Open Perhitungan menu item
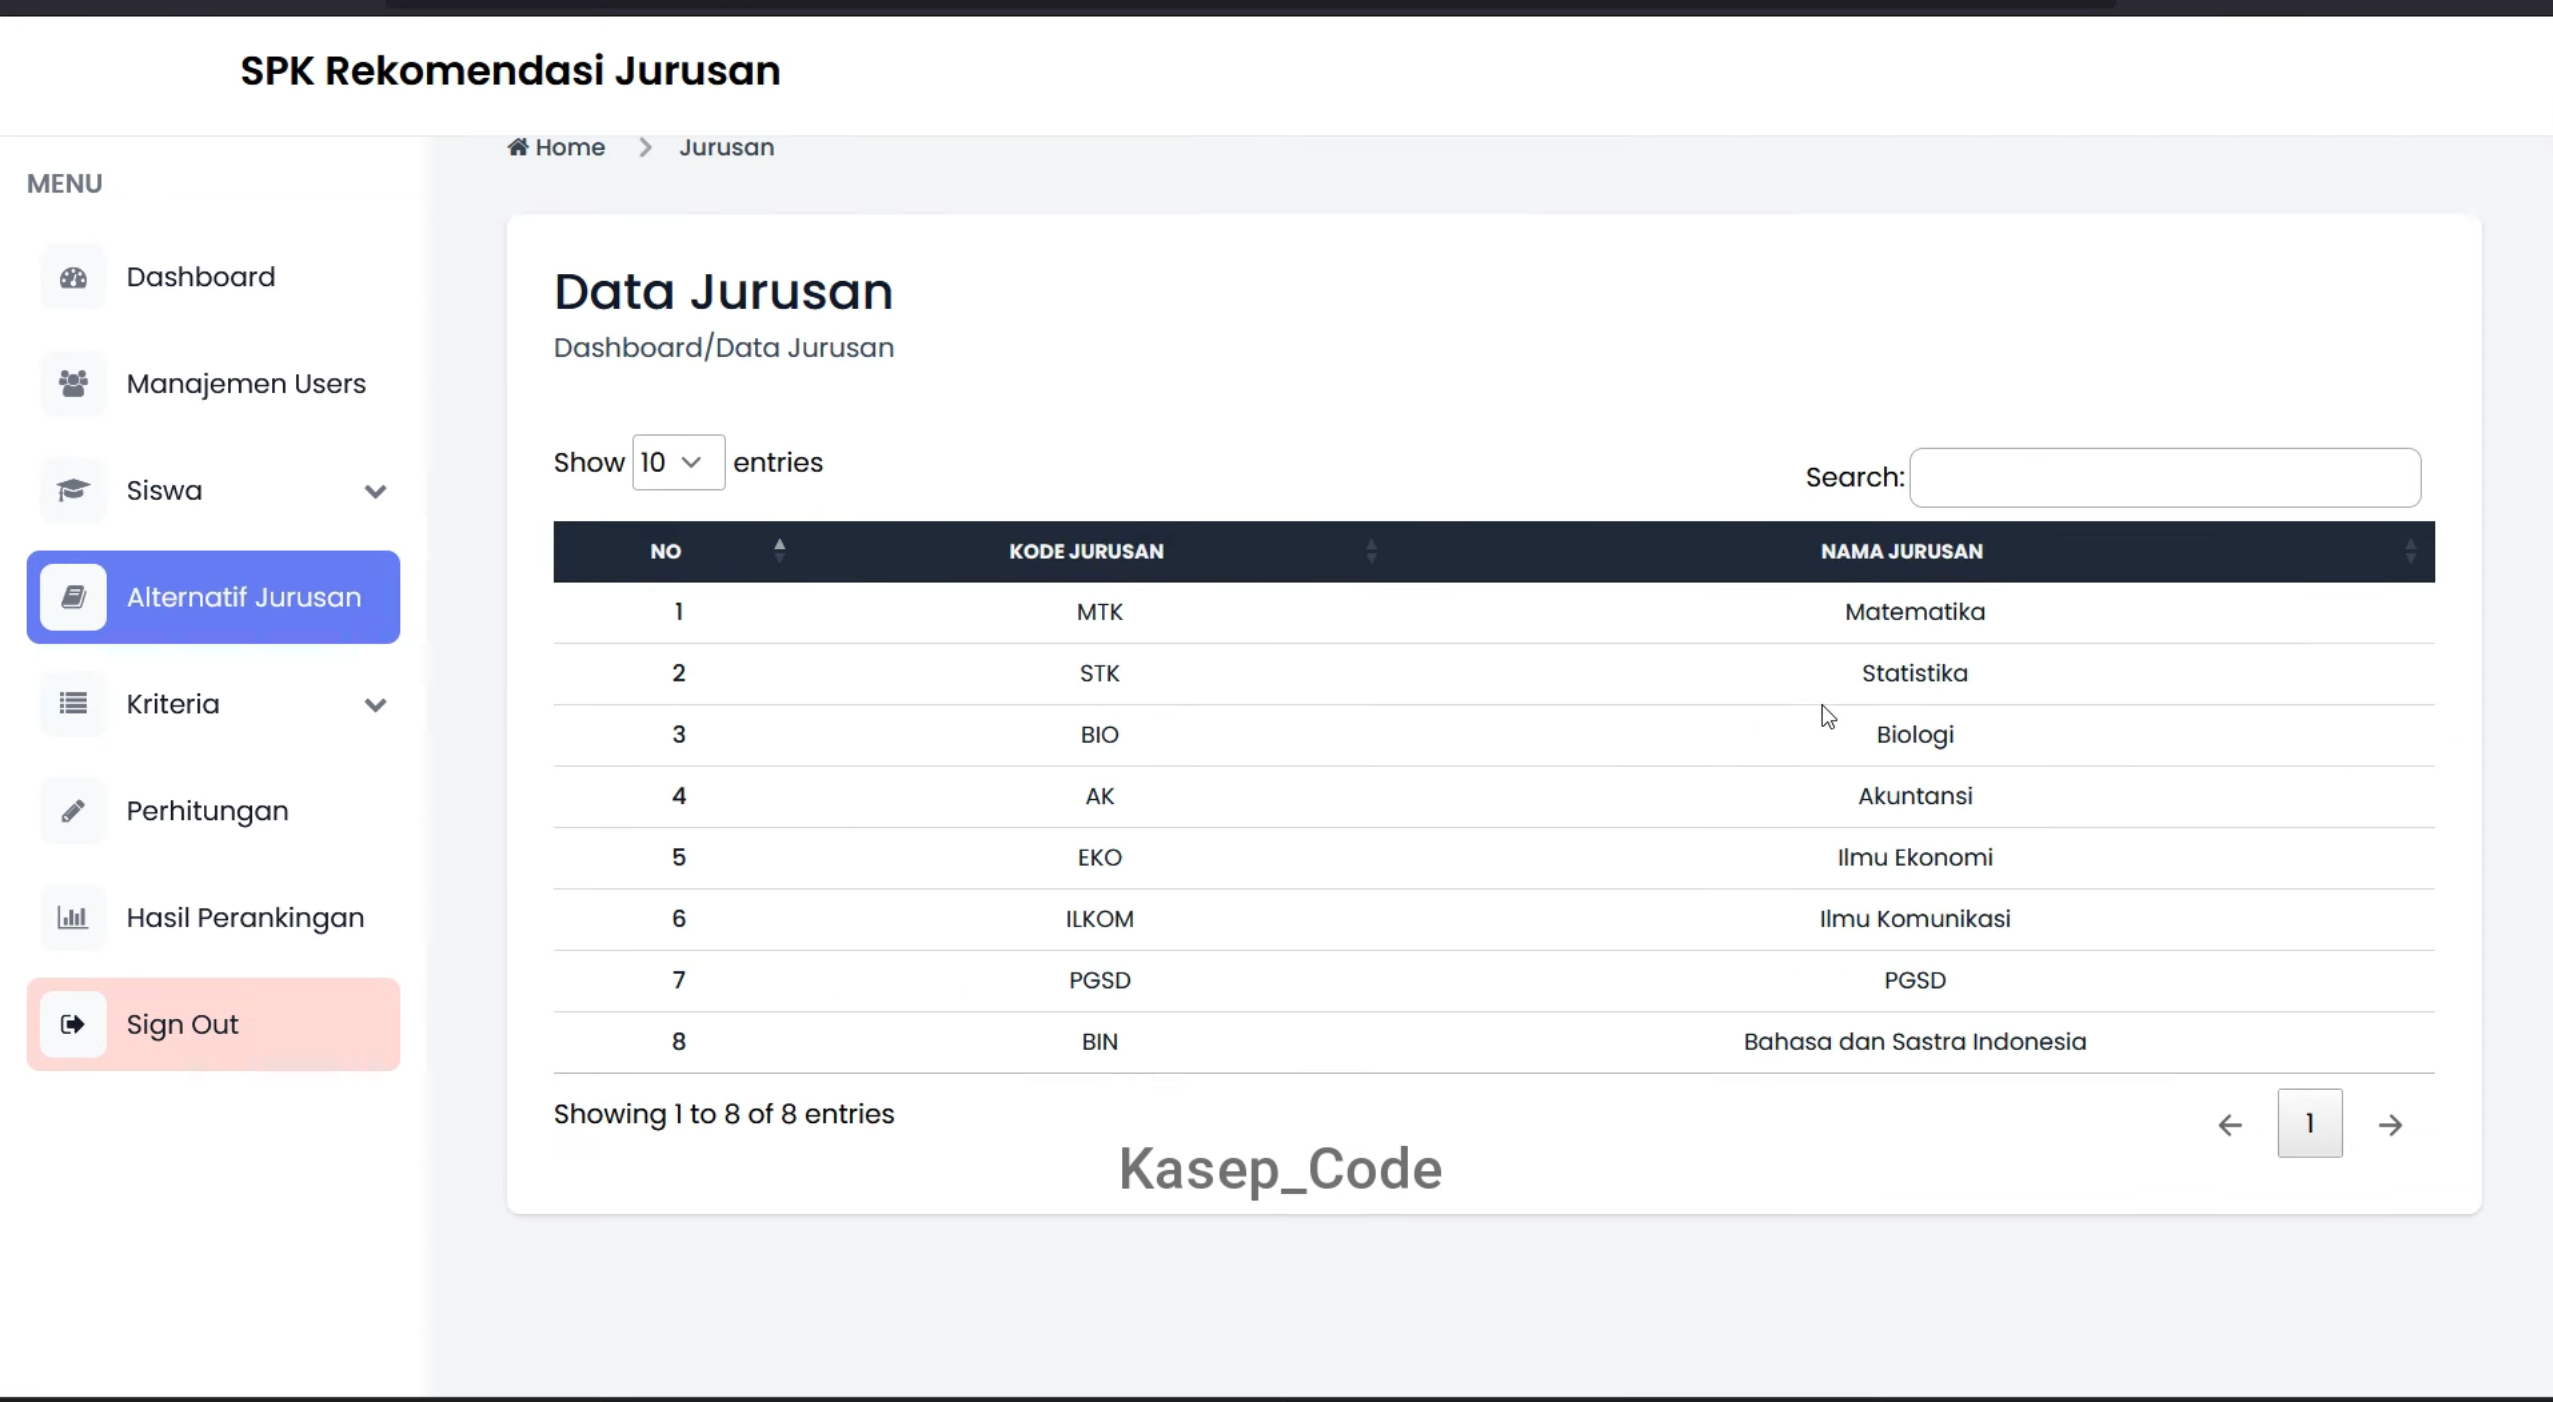 213,811
